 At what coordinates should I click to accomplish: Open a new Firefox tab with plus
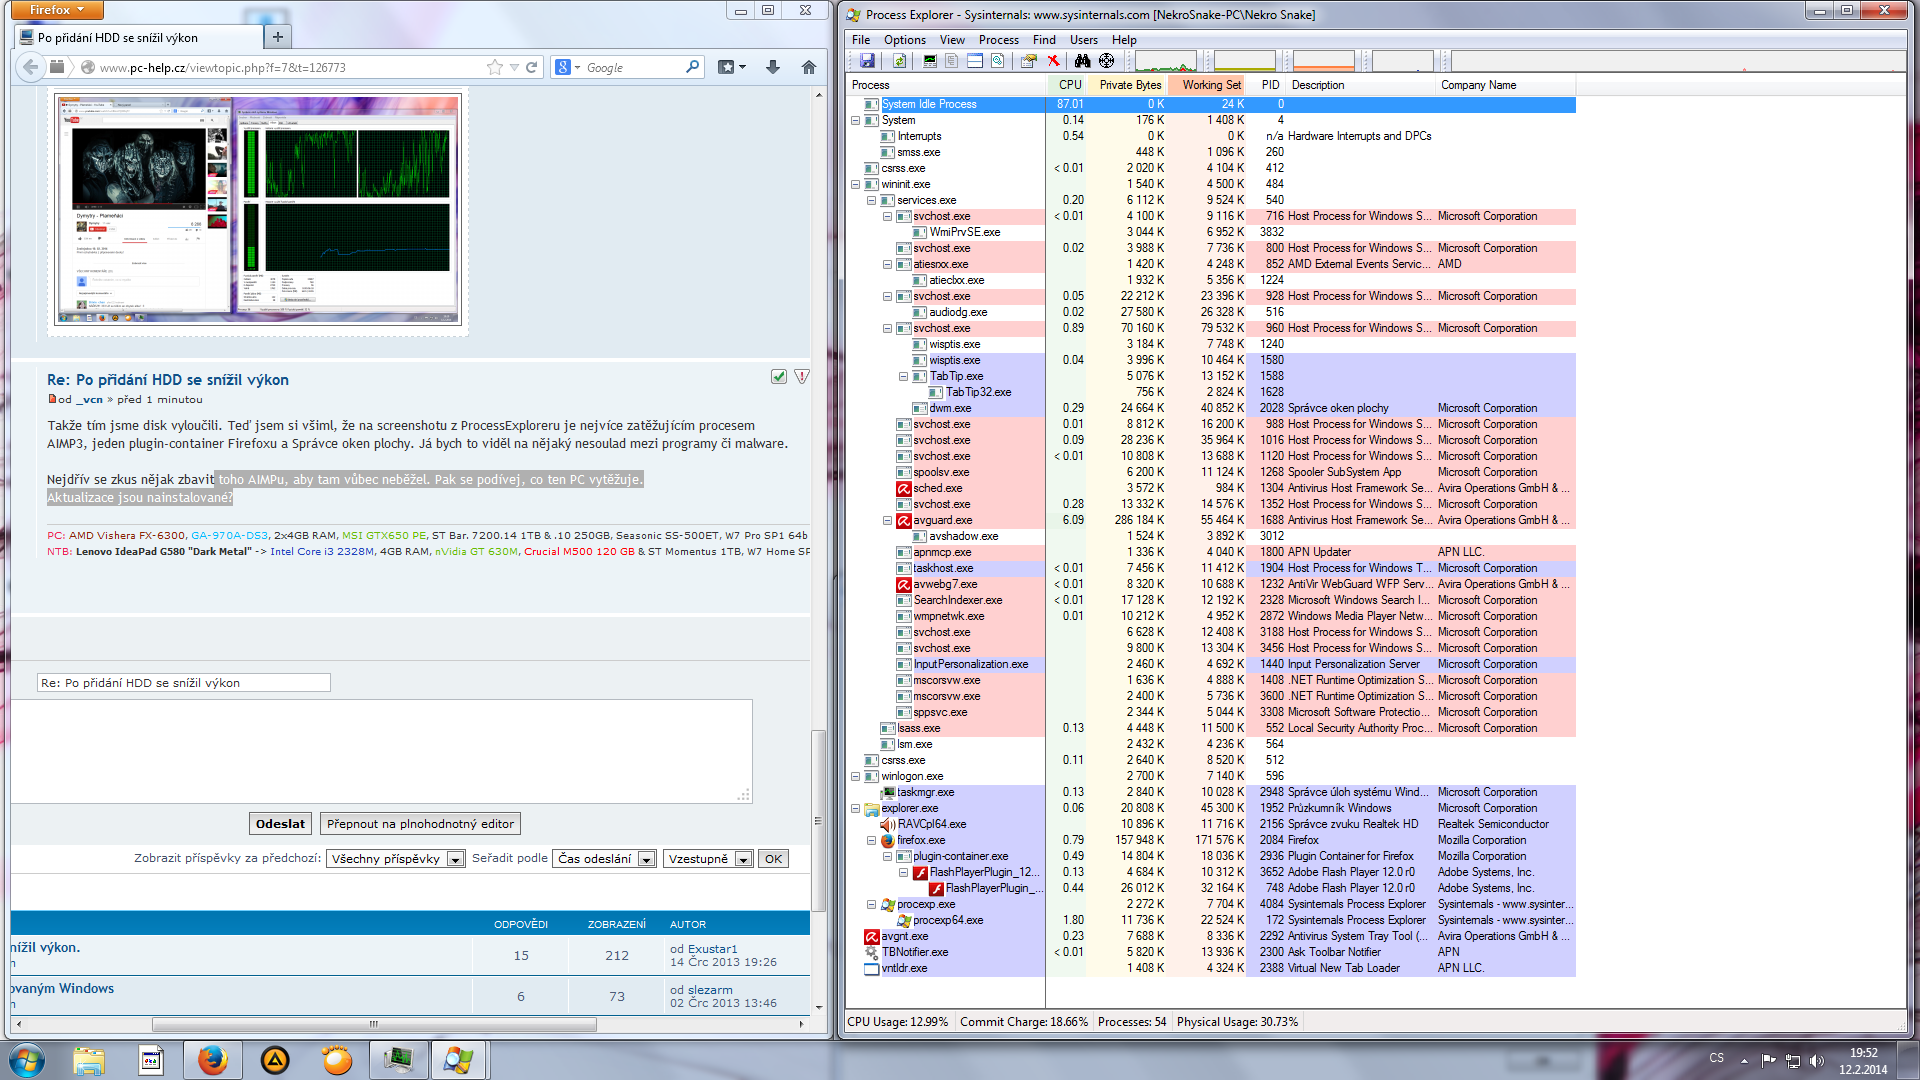(278, 37)
